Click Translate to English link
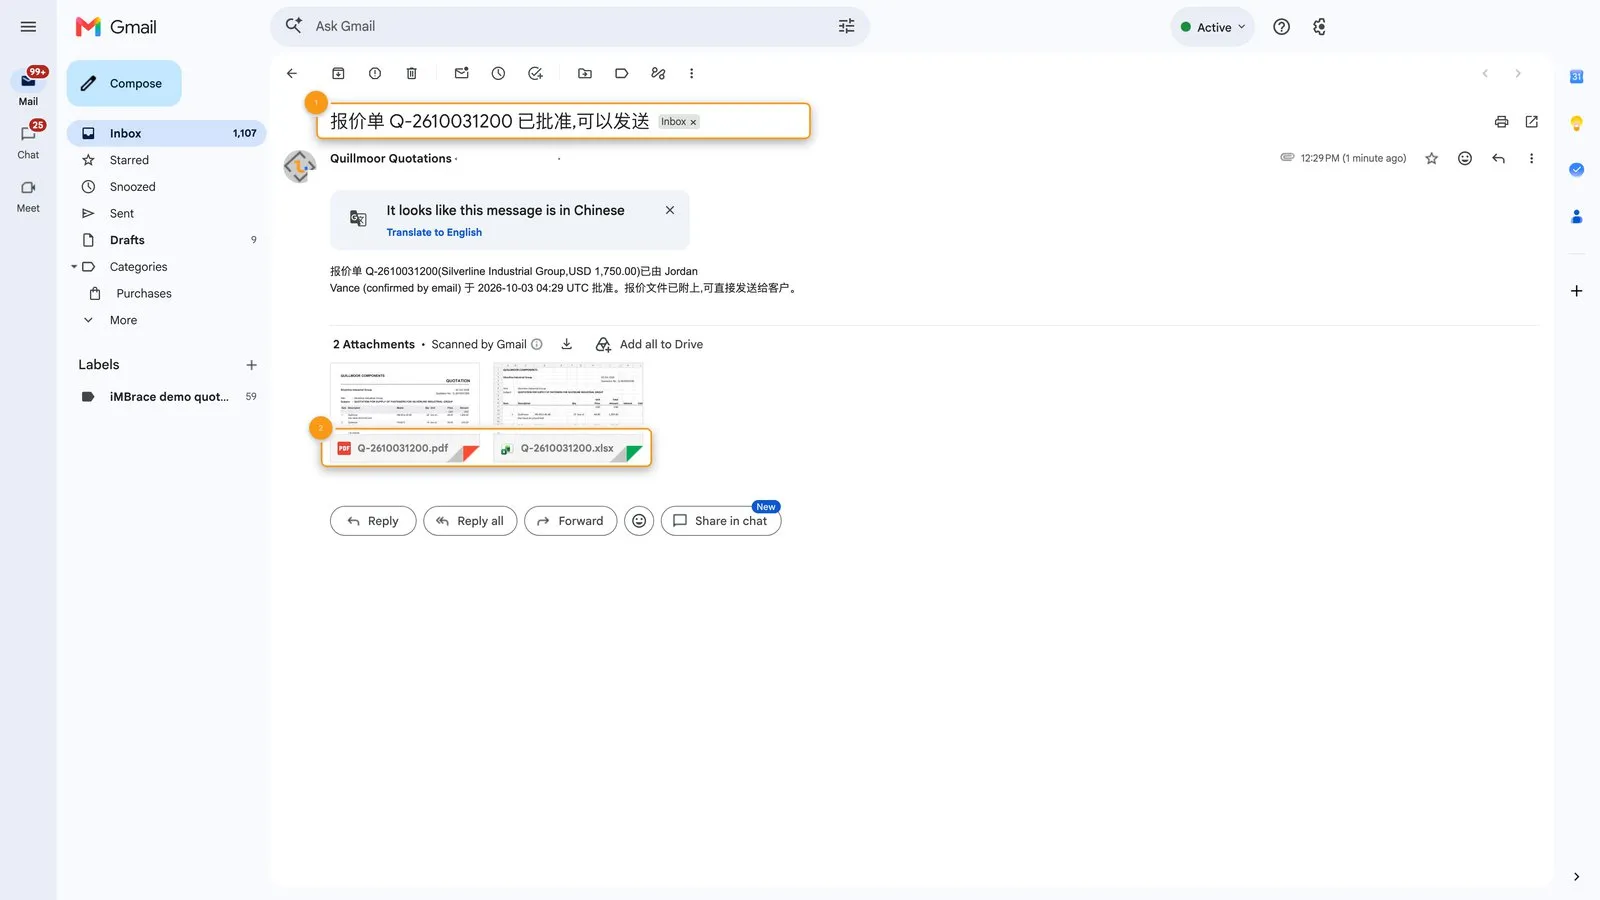 pyautogui.click(x=434, y=232)
